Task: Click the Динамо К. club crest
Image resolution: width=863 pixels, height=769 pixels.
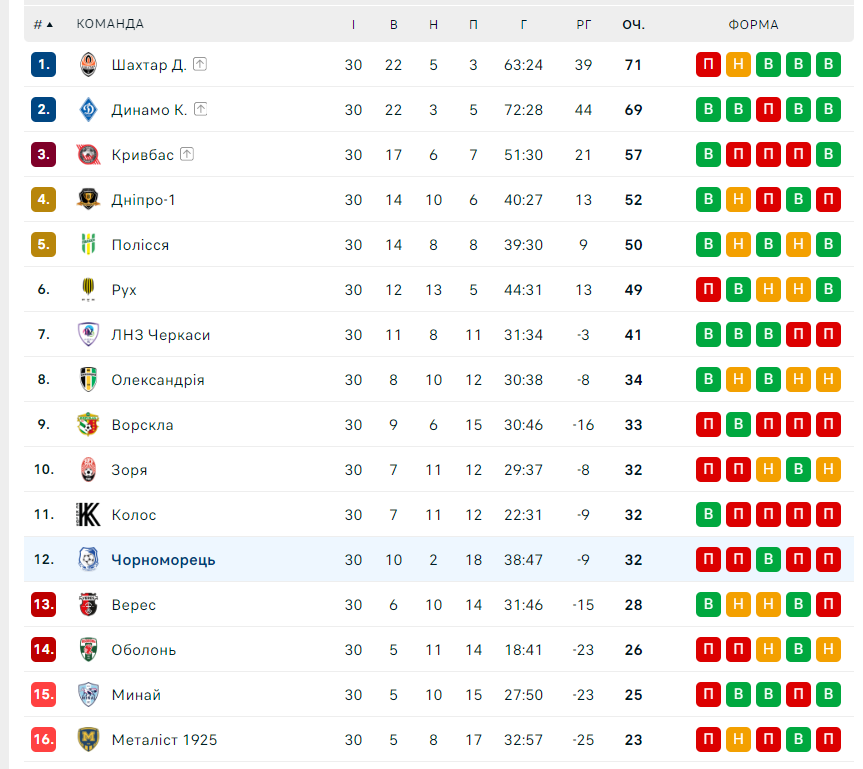Action: coord(88,110)
